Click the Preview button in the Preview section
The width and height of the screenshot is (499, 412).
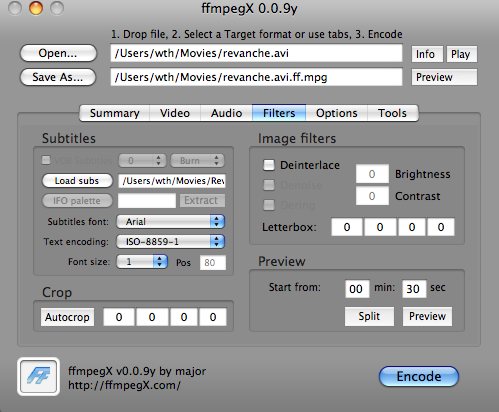(427, 316)
